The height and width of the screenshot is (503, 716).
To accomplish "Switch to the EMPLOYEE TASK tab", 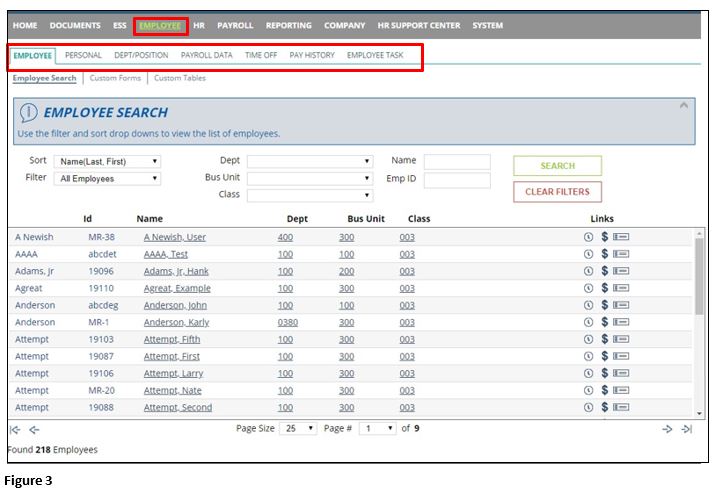I will [x=375, y=55].
